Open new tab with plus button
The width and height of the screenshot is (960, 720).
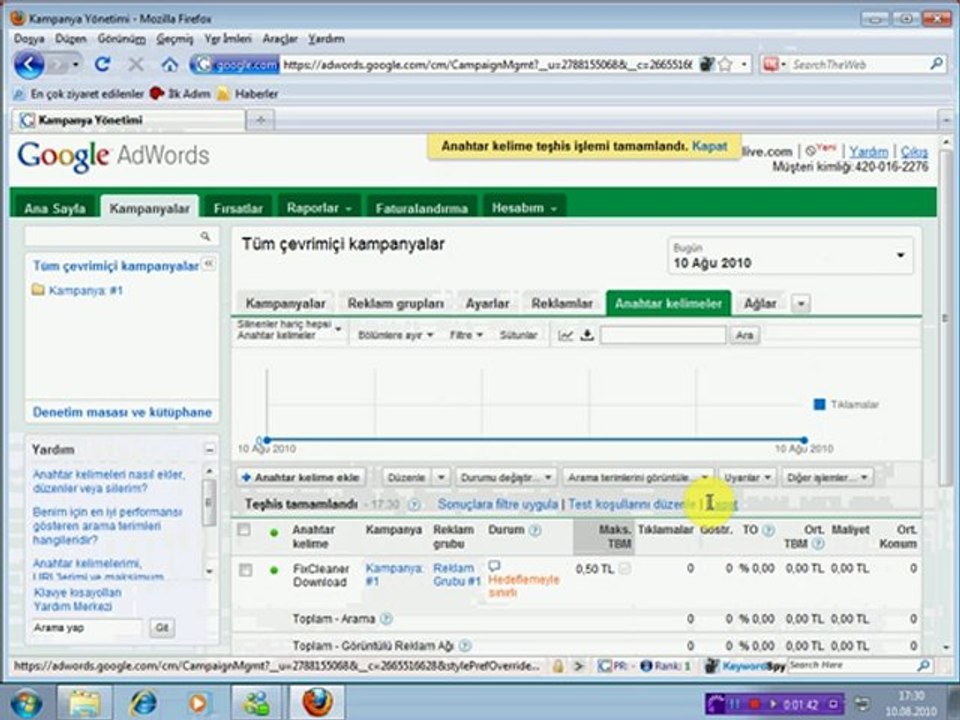click(261, 120)
